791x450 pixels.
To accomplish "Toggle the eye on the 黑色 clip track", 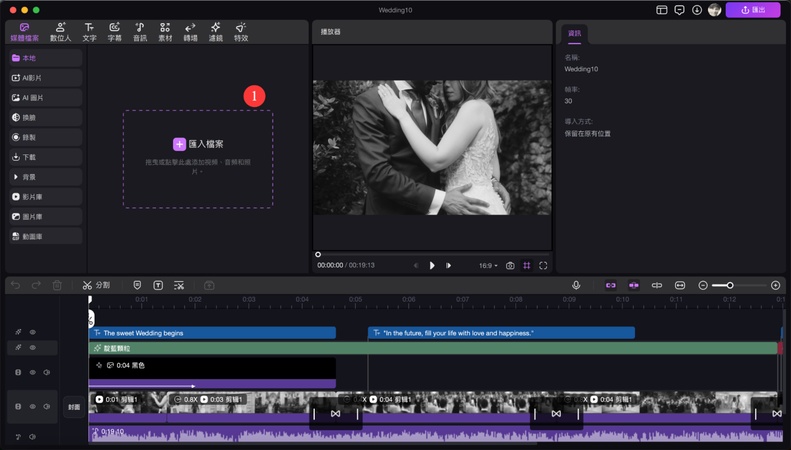I will (x=32, y=373).
